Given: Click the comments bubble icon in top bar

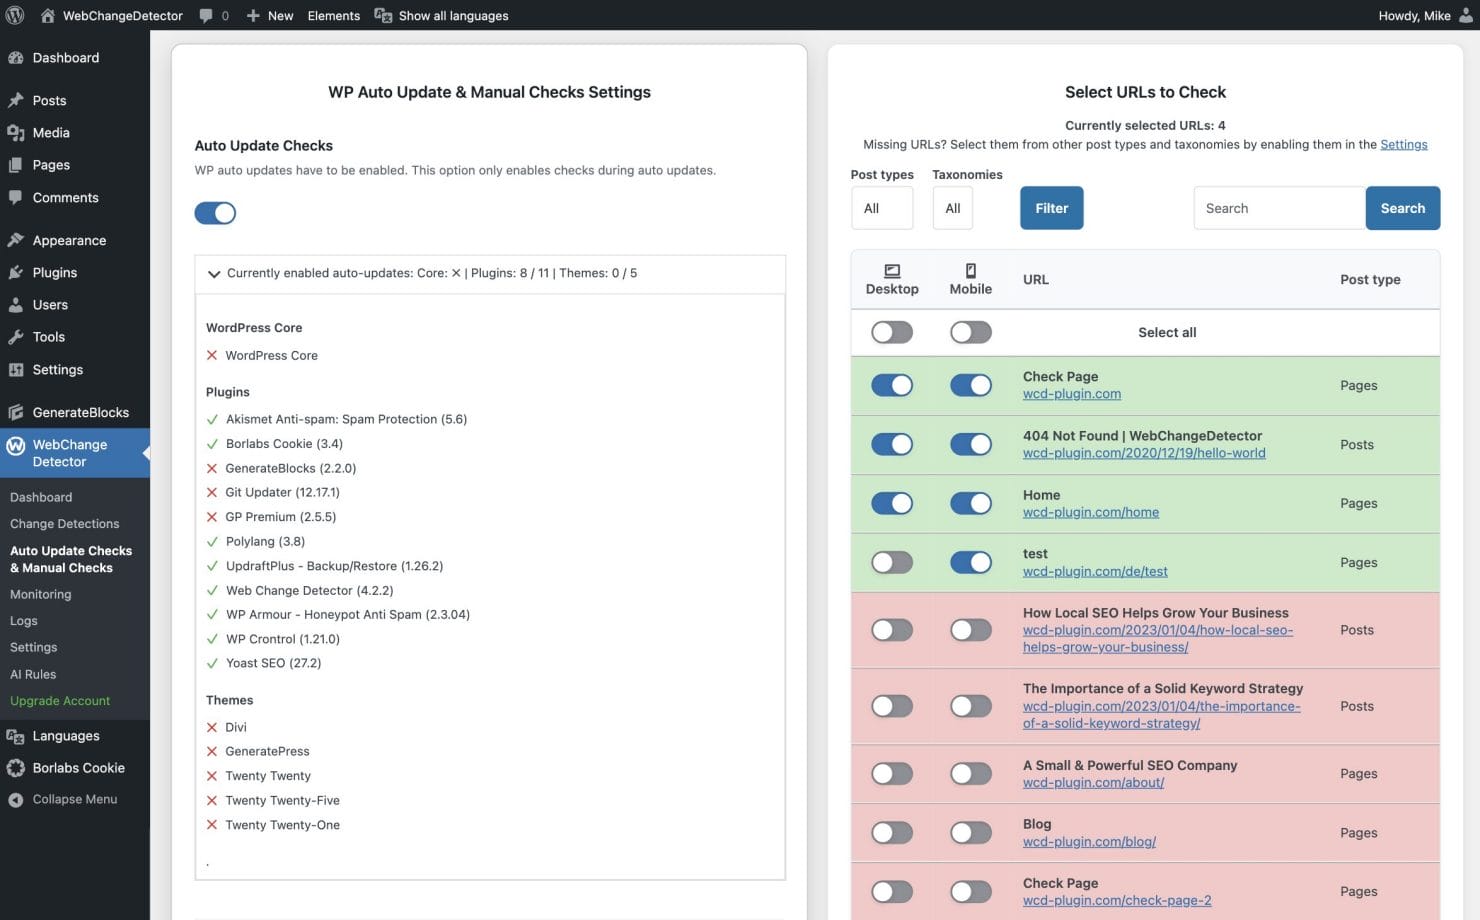Looking at the screenshot, I should point(205,15).
